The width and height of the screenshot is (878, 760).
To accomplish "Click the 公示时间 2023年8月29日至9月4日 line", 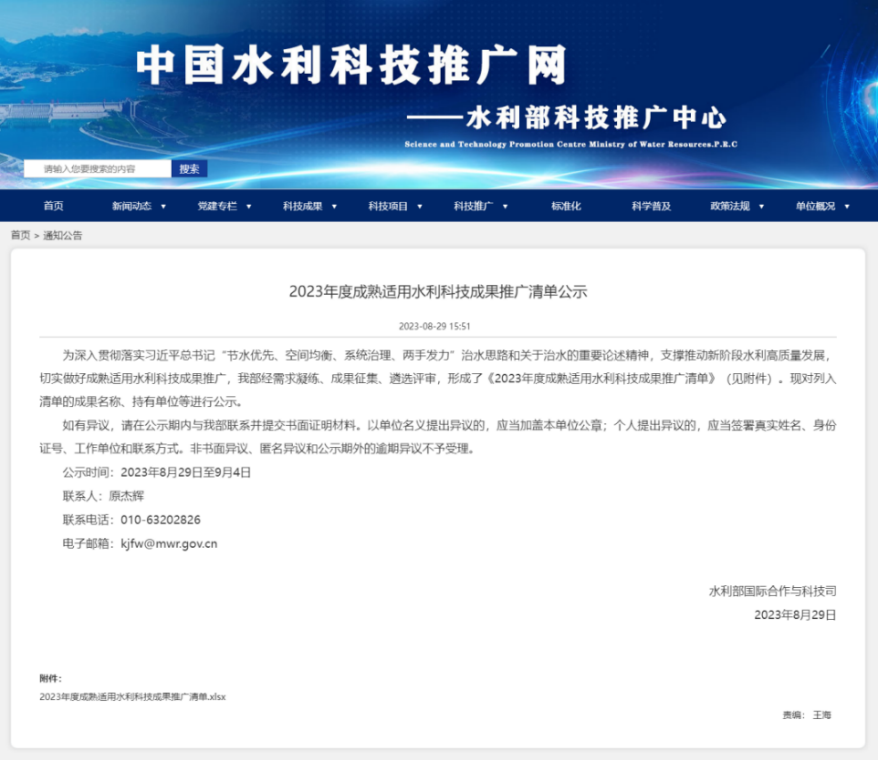I will tap(157, 473).
